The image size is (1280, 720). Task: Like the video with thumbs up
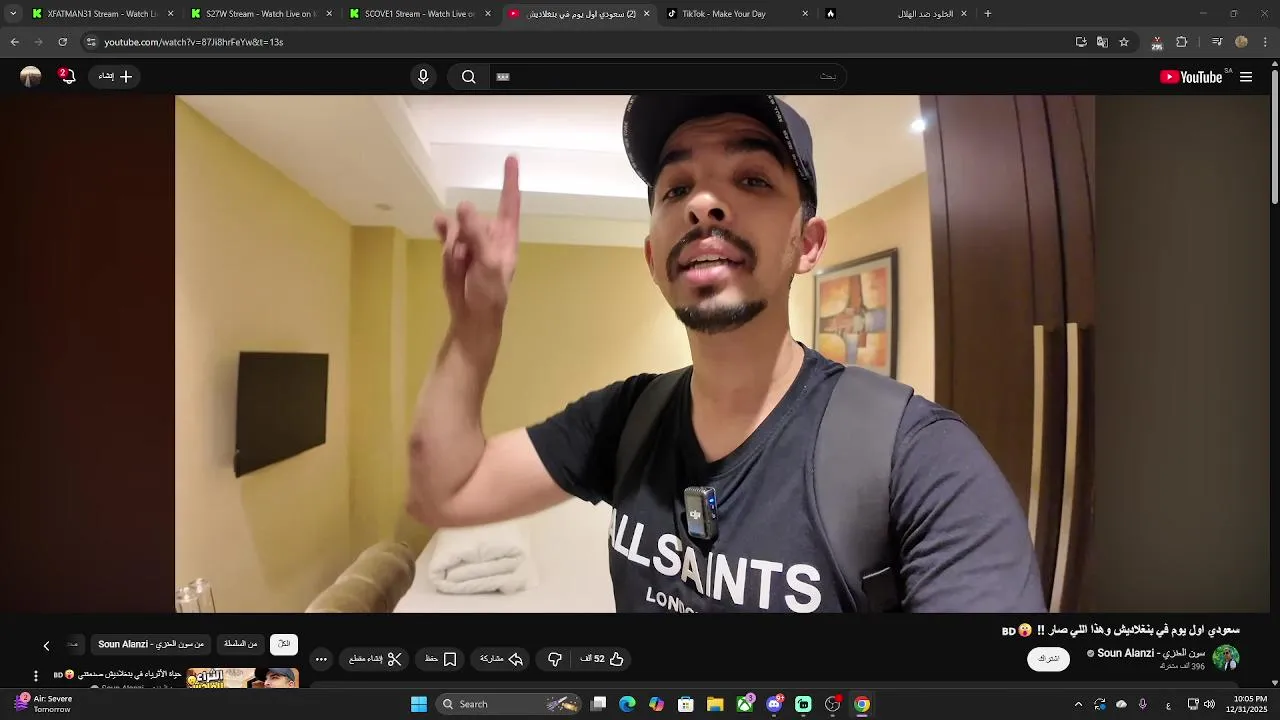602,659
